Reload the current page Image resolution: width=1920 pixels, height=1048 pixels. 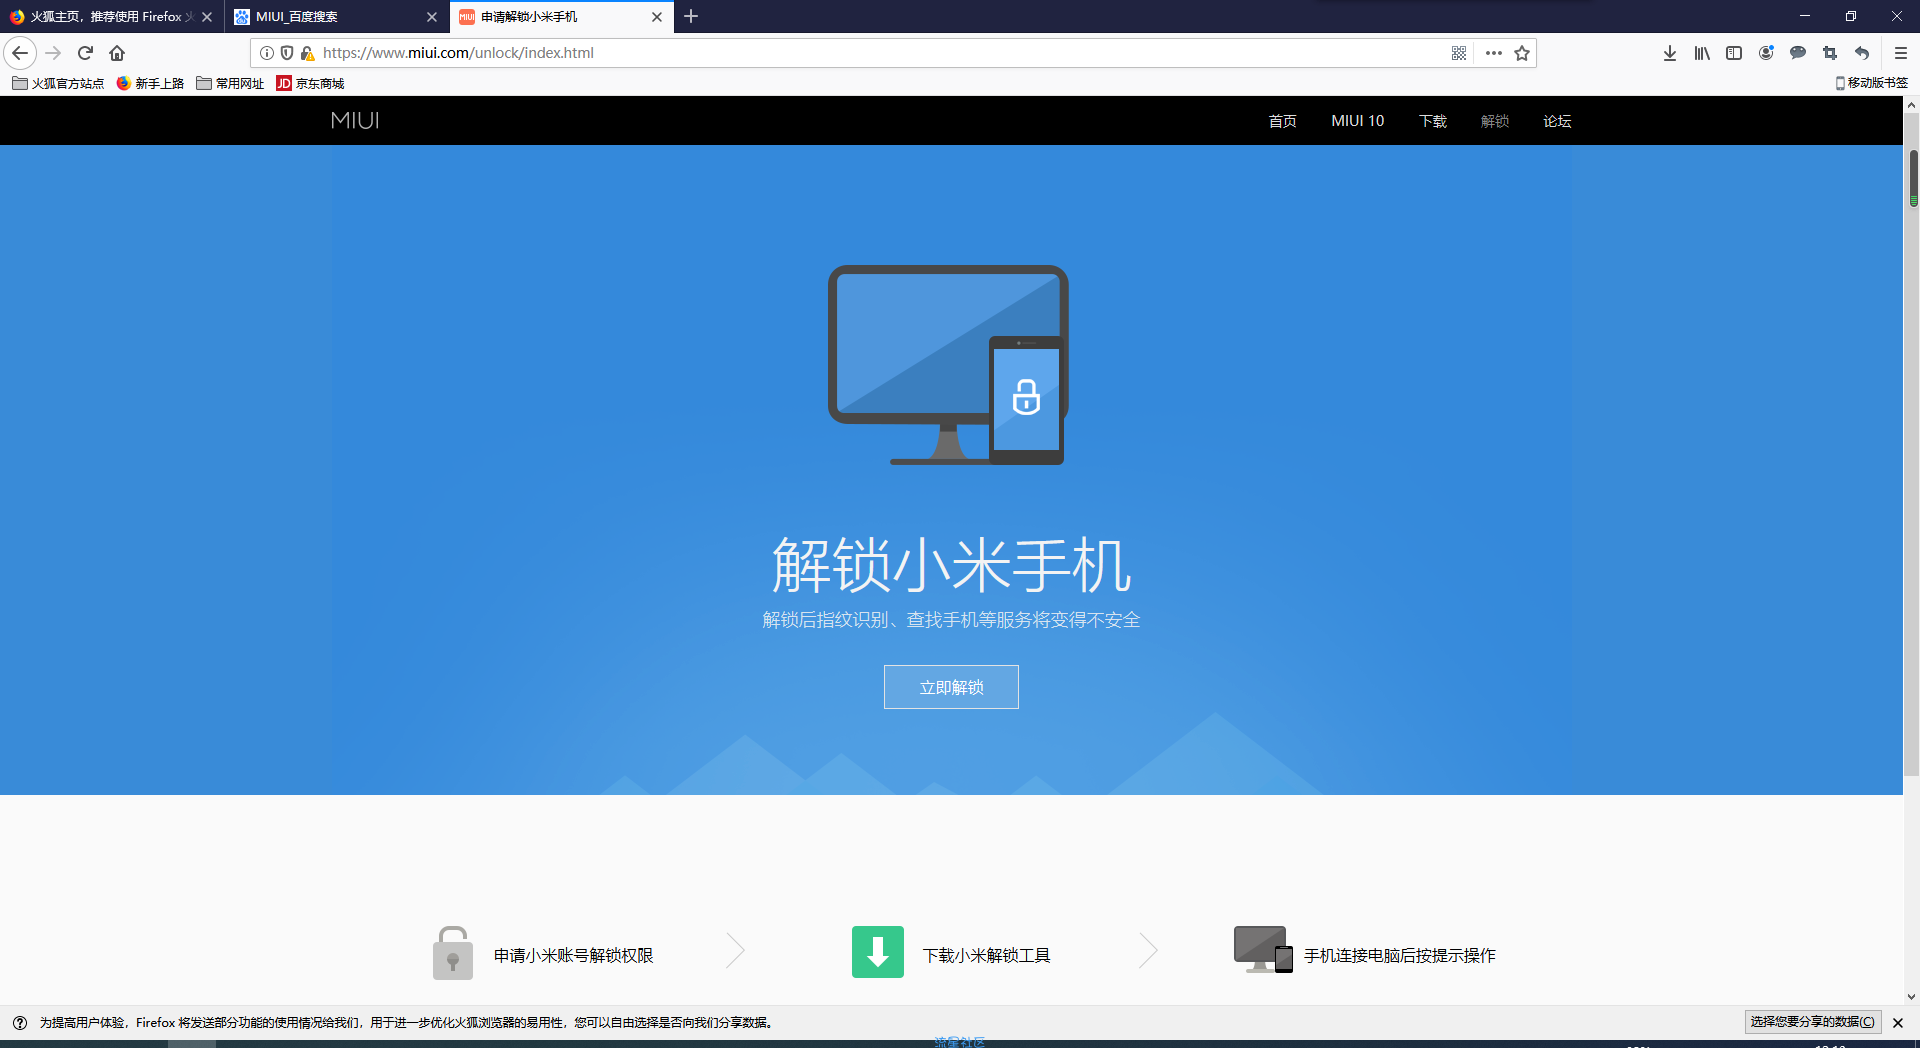click(86, 53)
